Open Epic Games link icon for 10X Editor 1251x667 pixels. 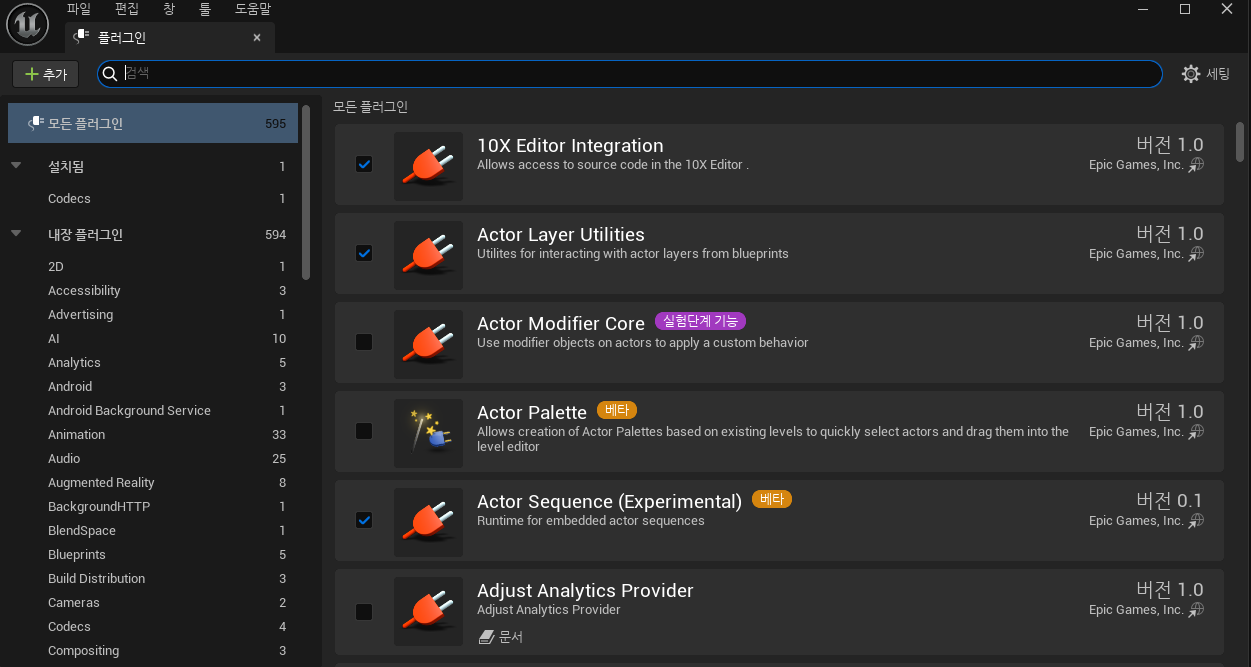coord(1196,165)
